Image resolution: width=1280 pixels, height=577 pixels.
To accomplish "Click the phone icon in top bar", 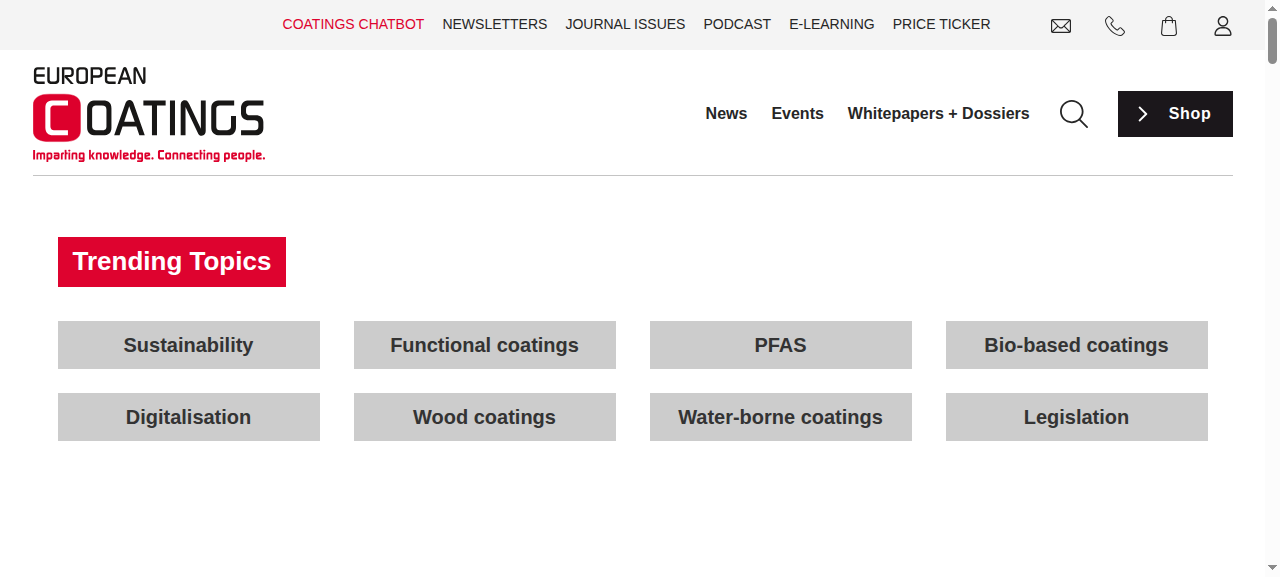I will click(1115, 26).
